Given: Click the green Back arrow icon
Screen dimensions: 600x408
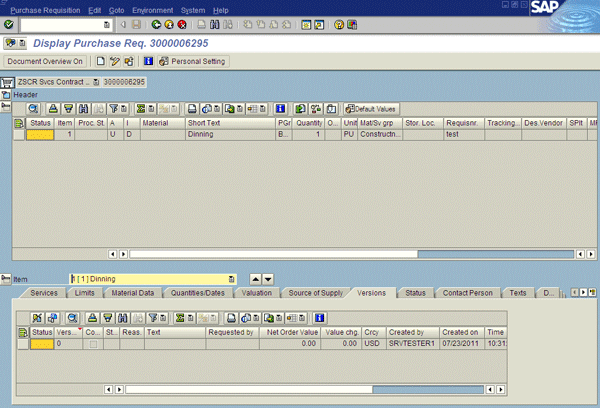Looking at the screenshot, I should point(156,23).
